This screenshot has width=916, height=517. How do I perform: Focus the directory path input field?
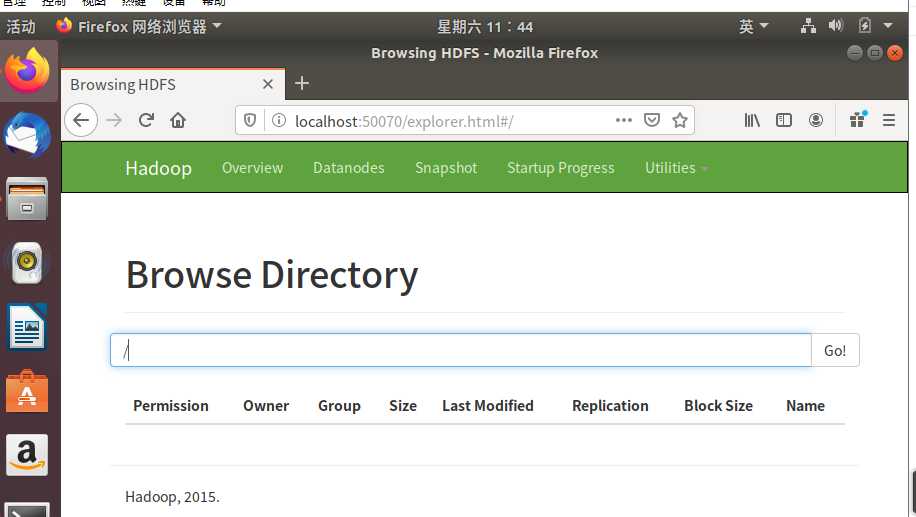click(x=461, y=351)
